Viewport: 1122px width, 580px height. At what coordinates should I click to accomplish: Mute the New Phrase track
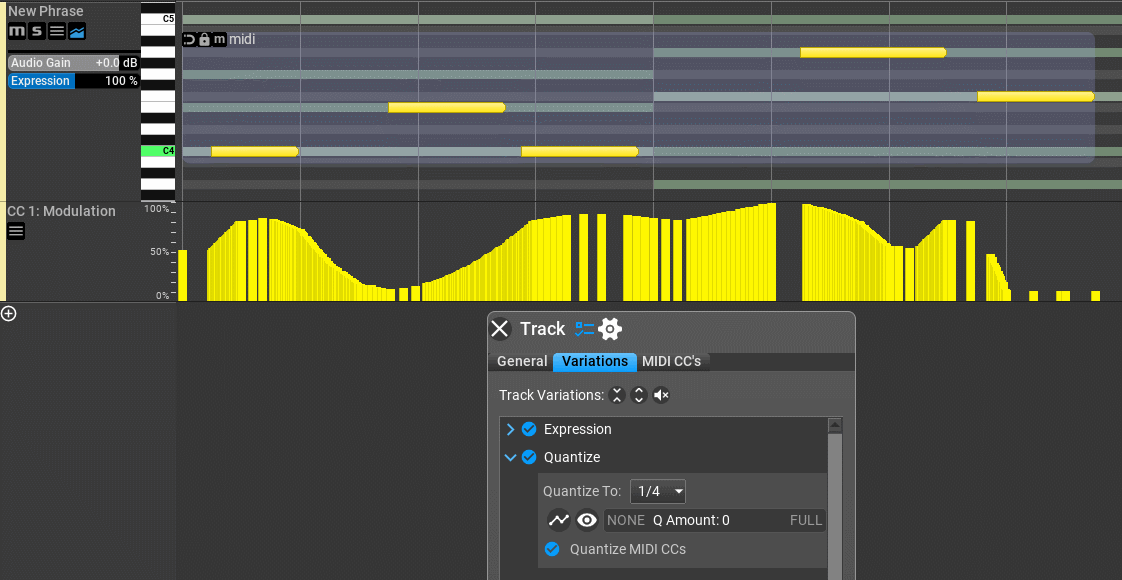17,31
